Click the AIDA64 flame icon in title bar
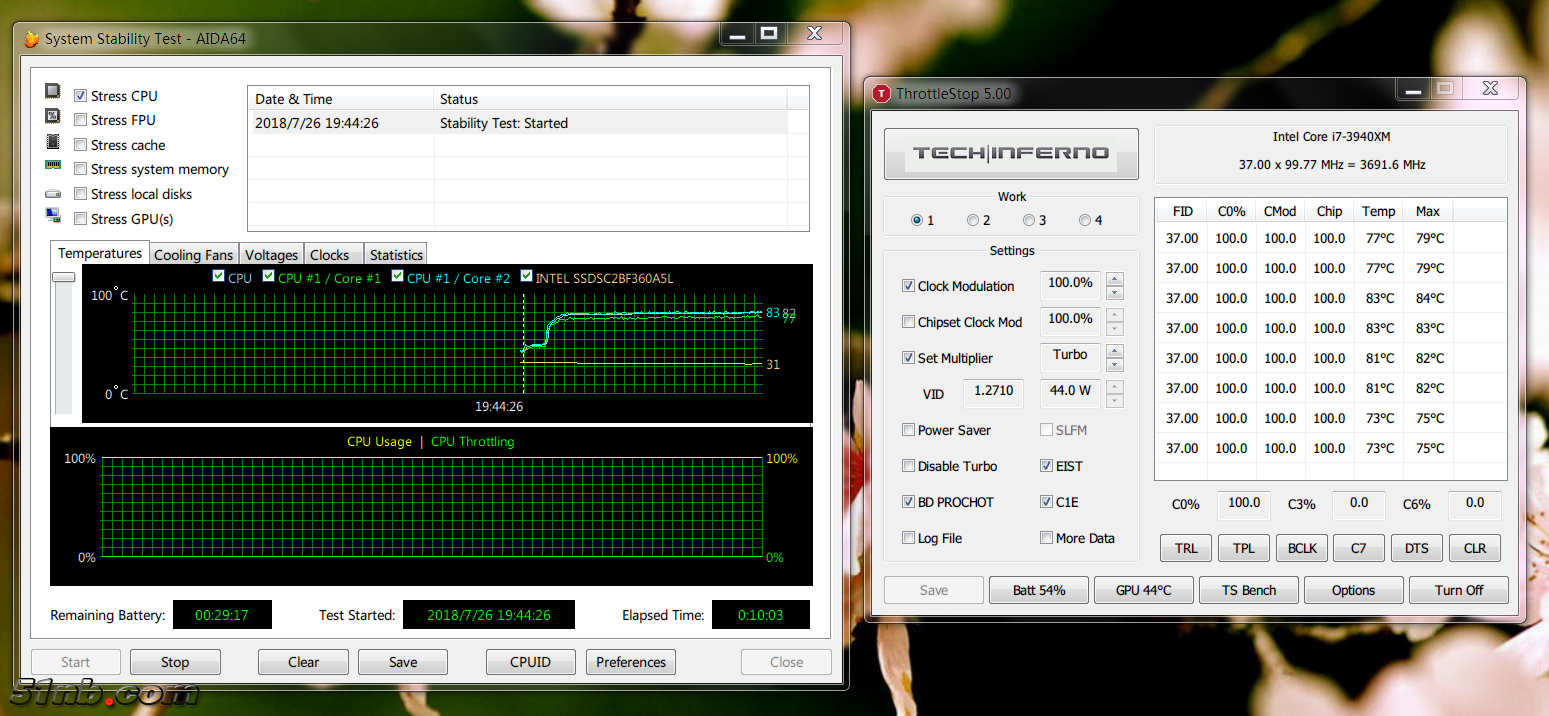 pos(31,39)
